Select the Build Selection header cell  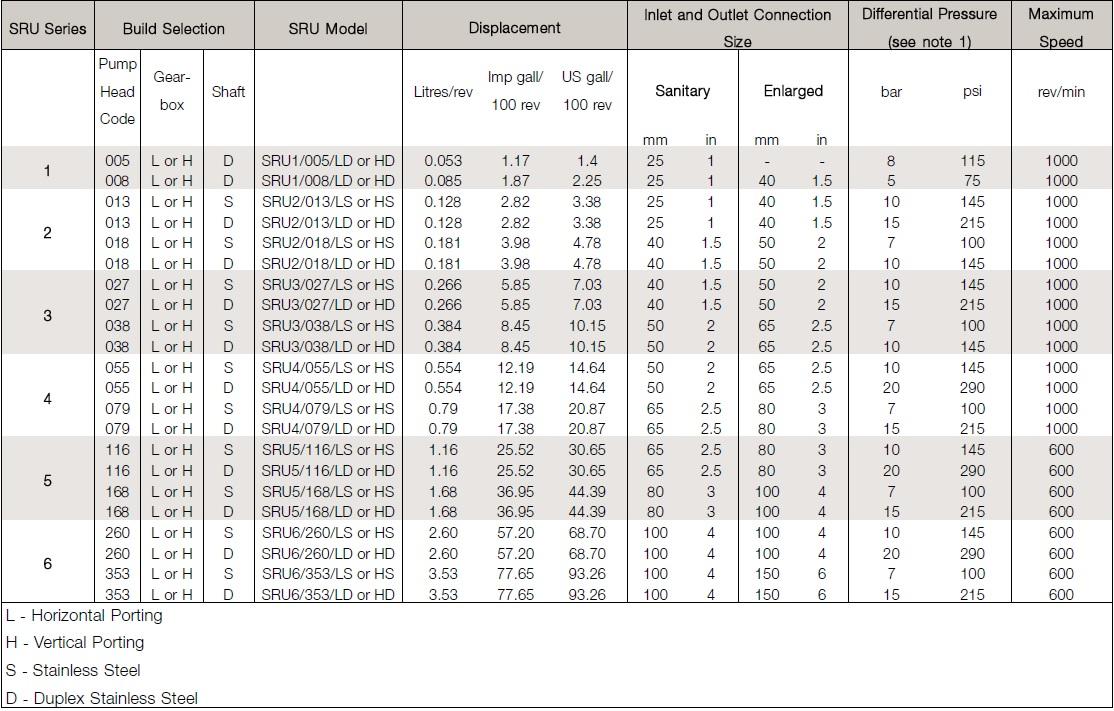pos(173,29)
